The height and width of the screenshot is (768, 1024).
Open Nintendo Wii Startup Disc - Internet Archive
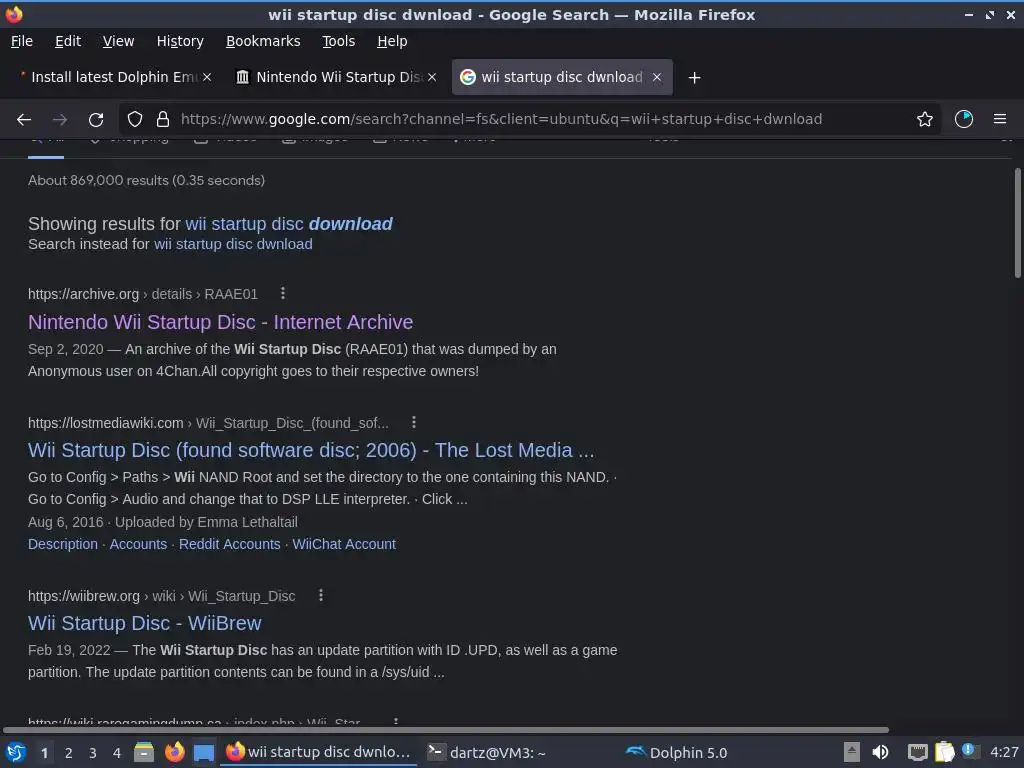[x=221, y=322]
